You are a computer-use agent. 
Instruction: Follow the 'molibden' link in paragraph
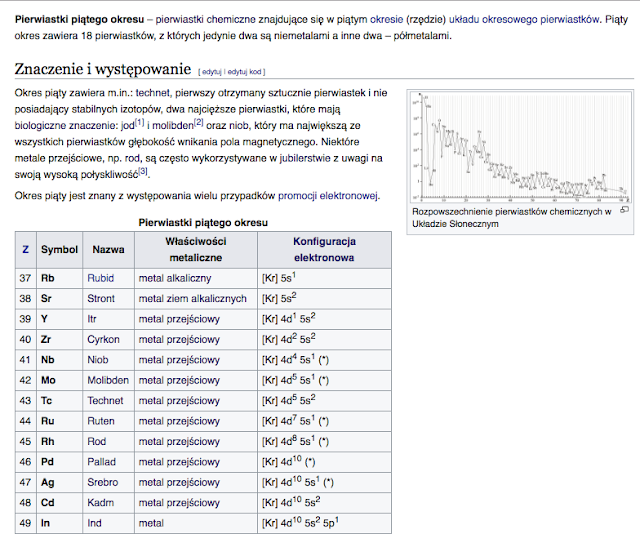tap(173, 125)
